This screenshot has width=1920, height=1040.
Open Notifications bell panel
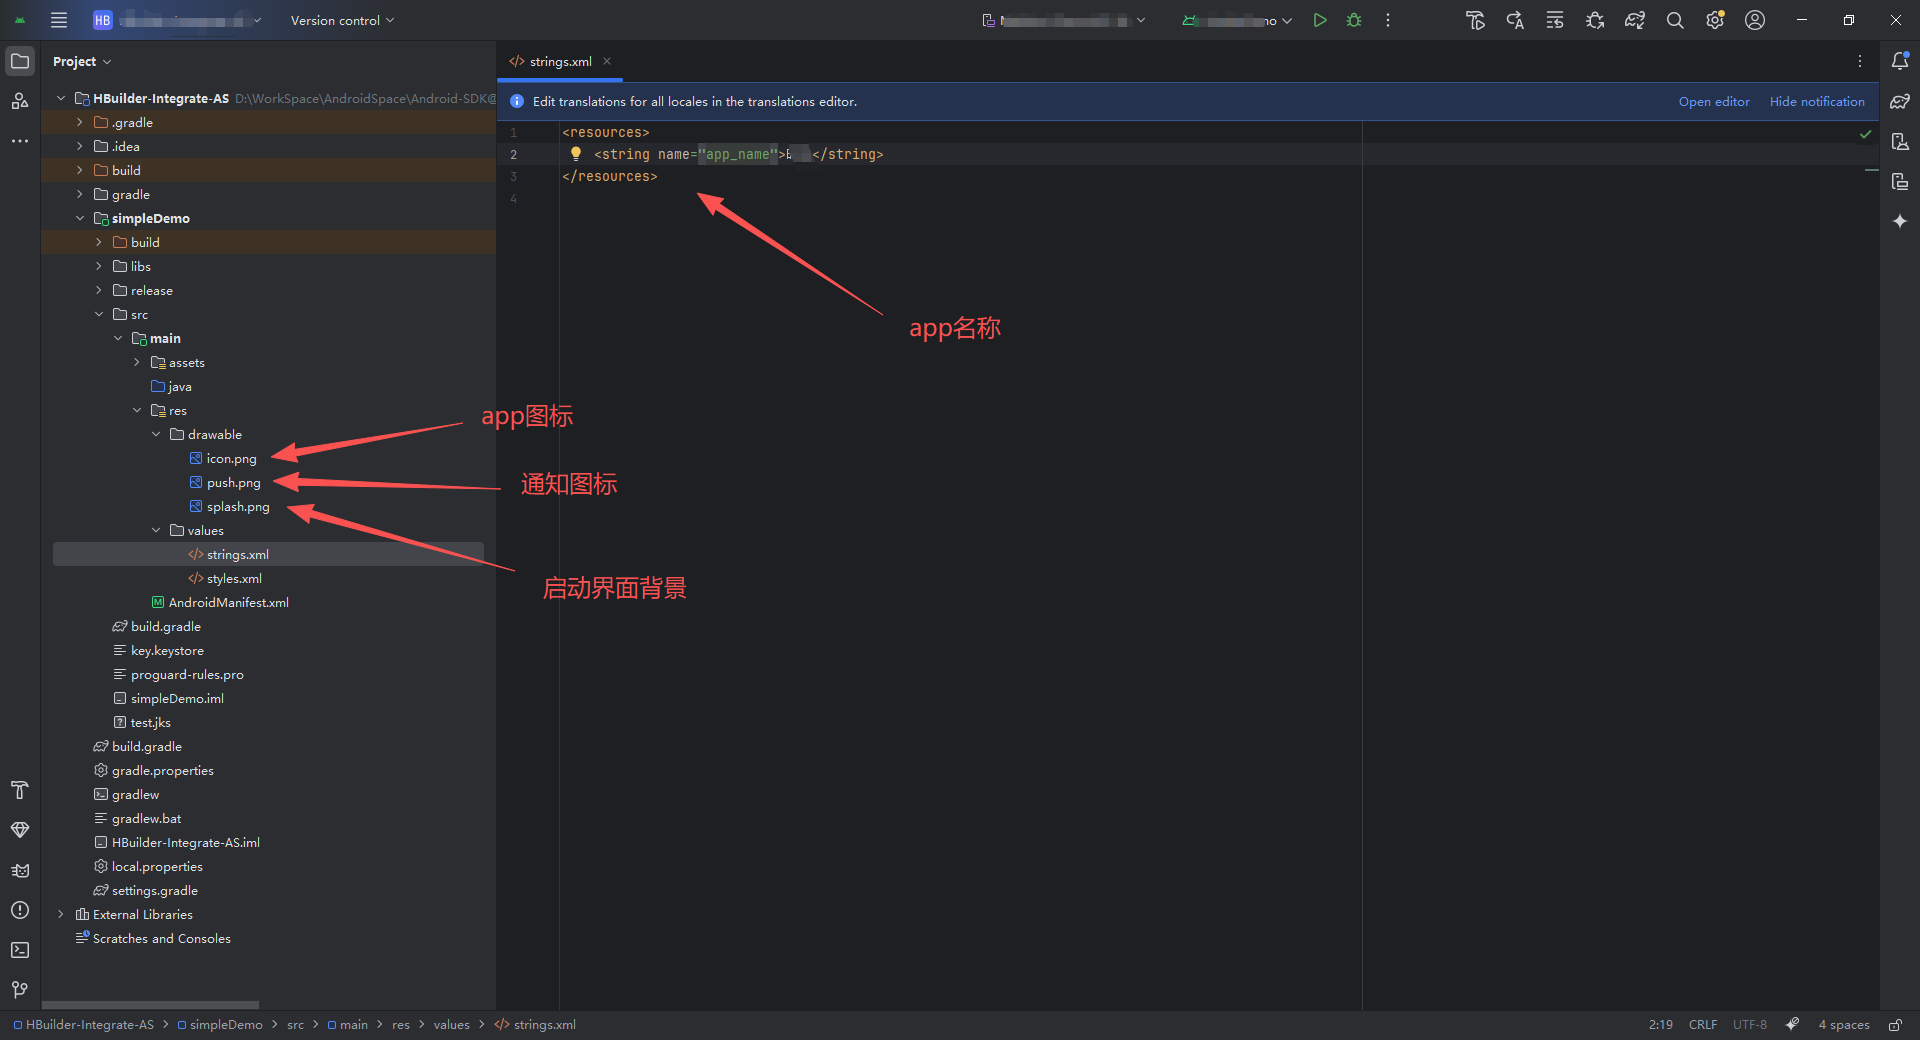coord(1900,61)
